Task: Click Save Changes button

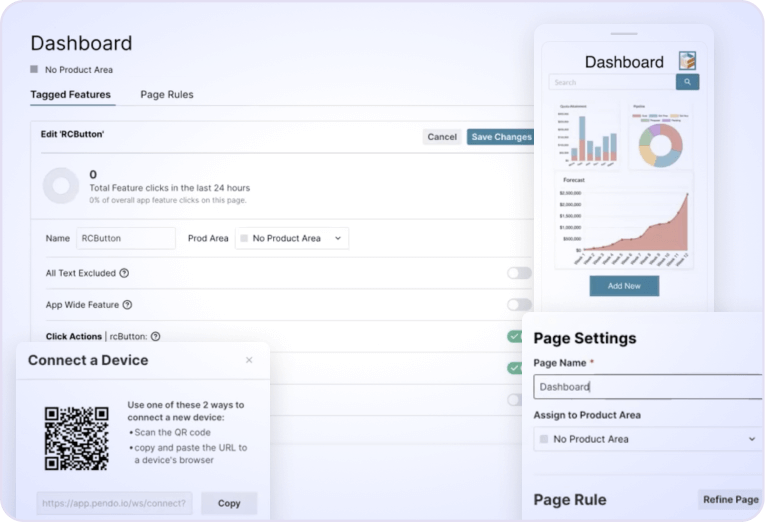Action: point(501,137)
